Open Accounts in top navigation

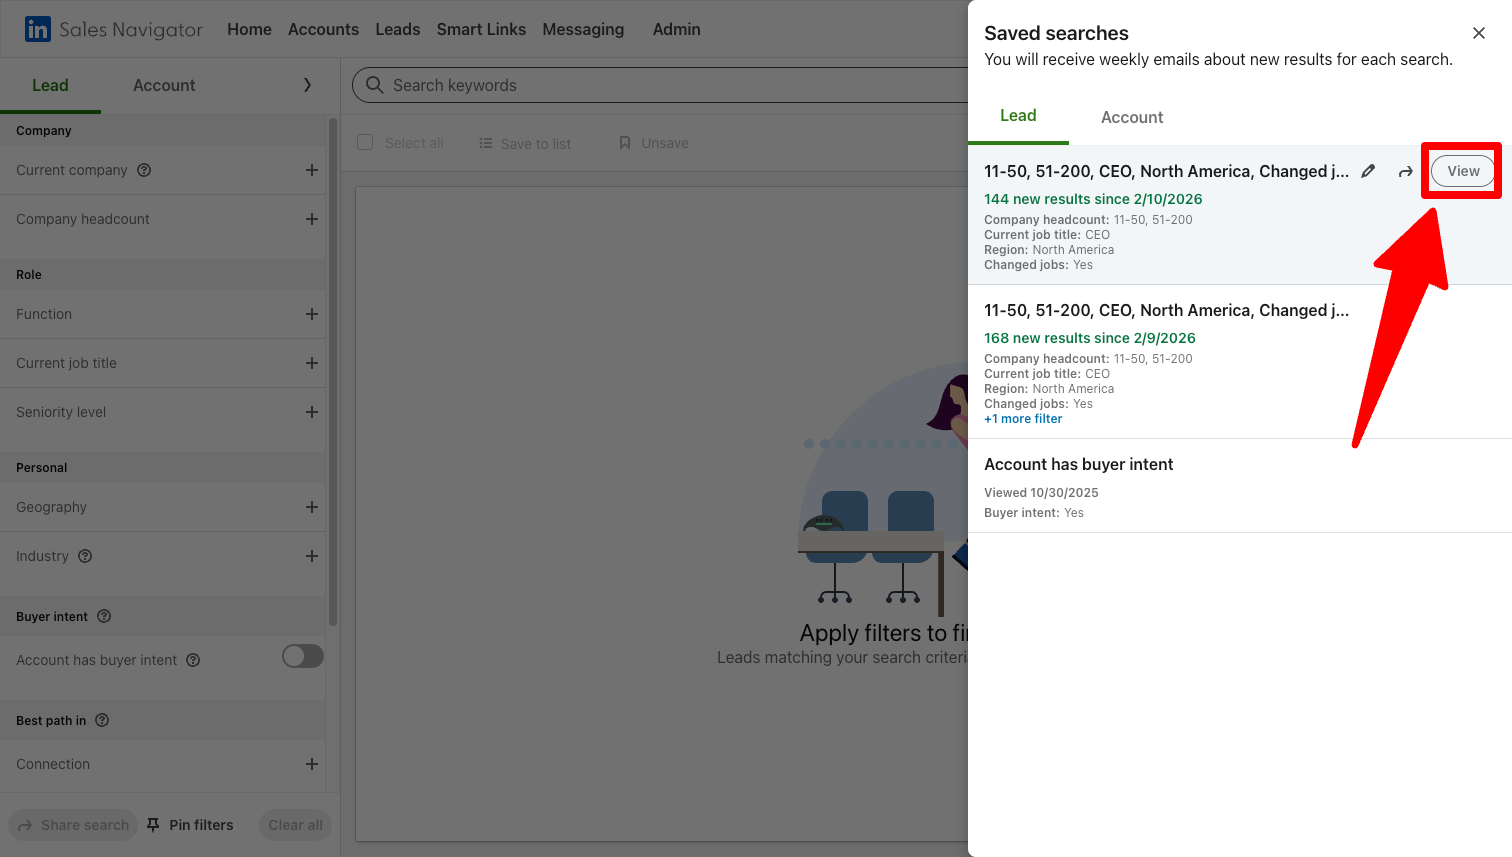click(x=323, y=29)
